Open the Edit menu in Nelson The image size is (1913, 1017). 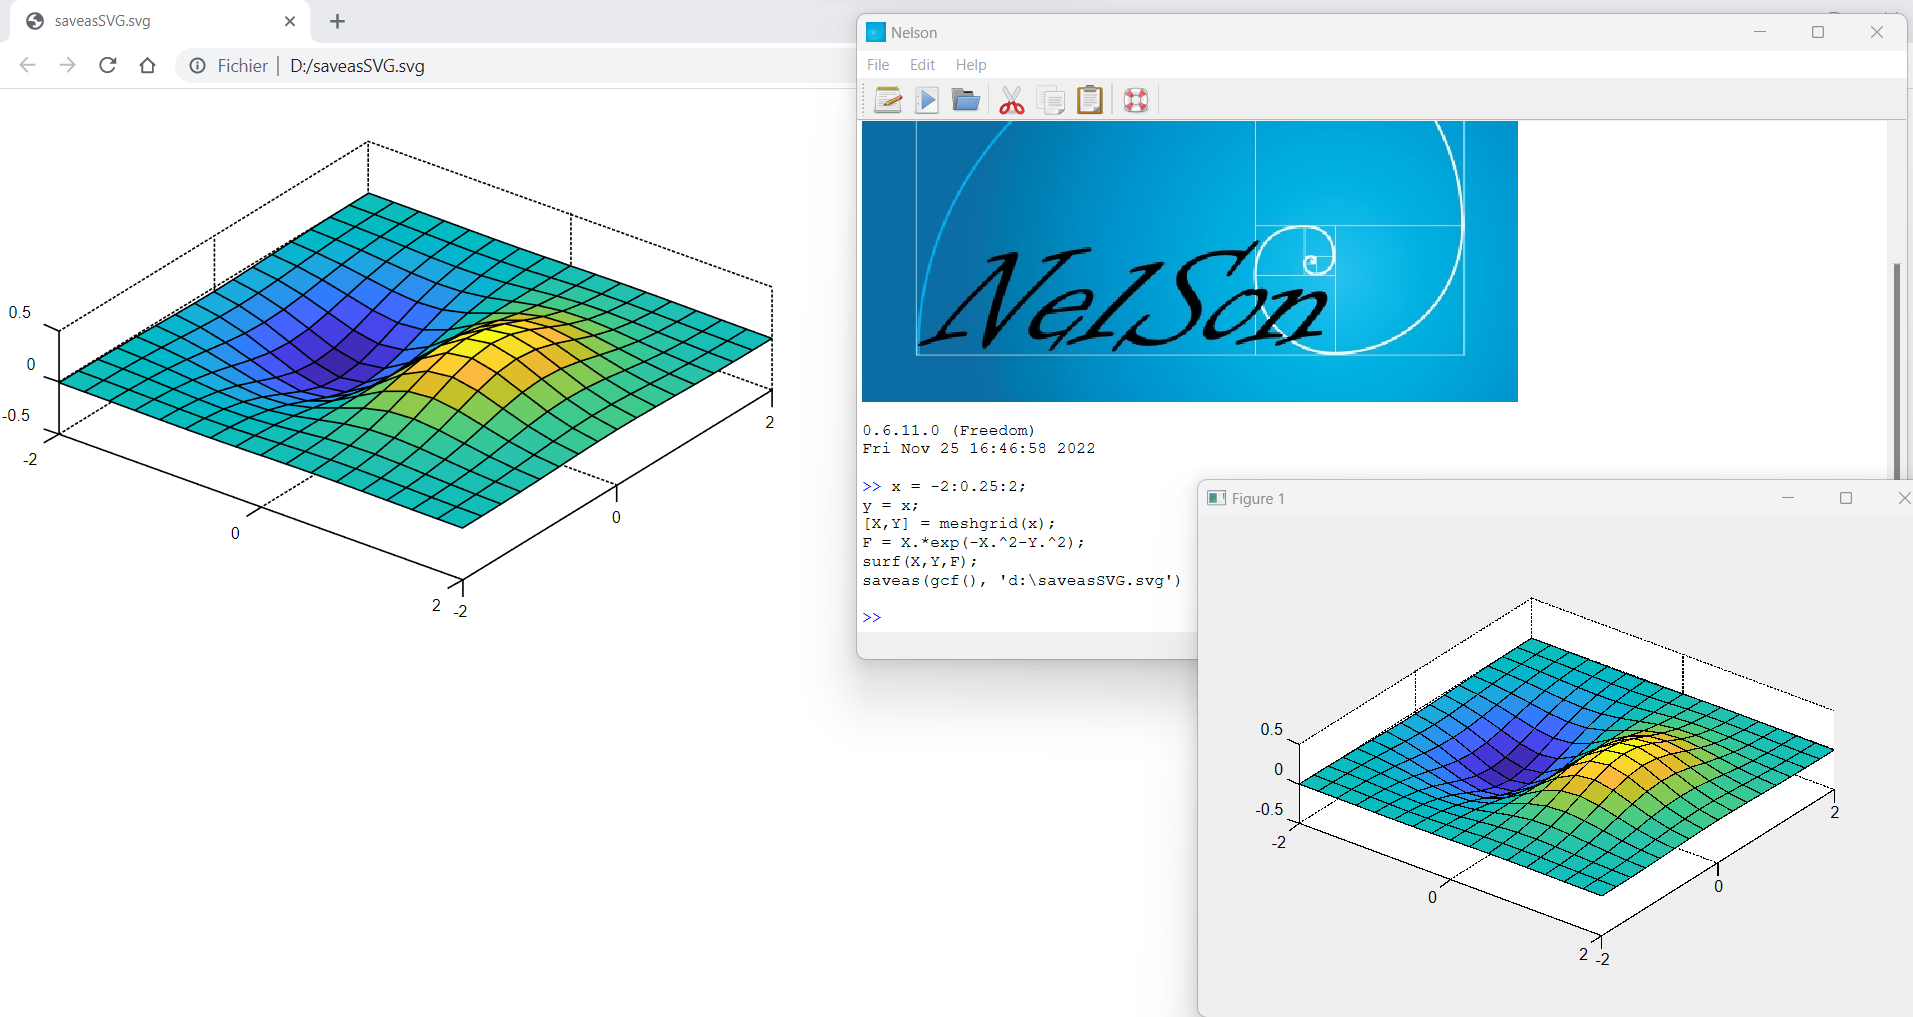click(922, 64)
